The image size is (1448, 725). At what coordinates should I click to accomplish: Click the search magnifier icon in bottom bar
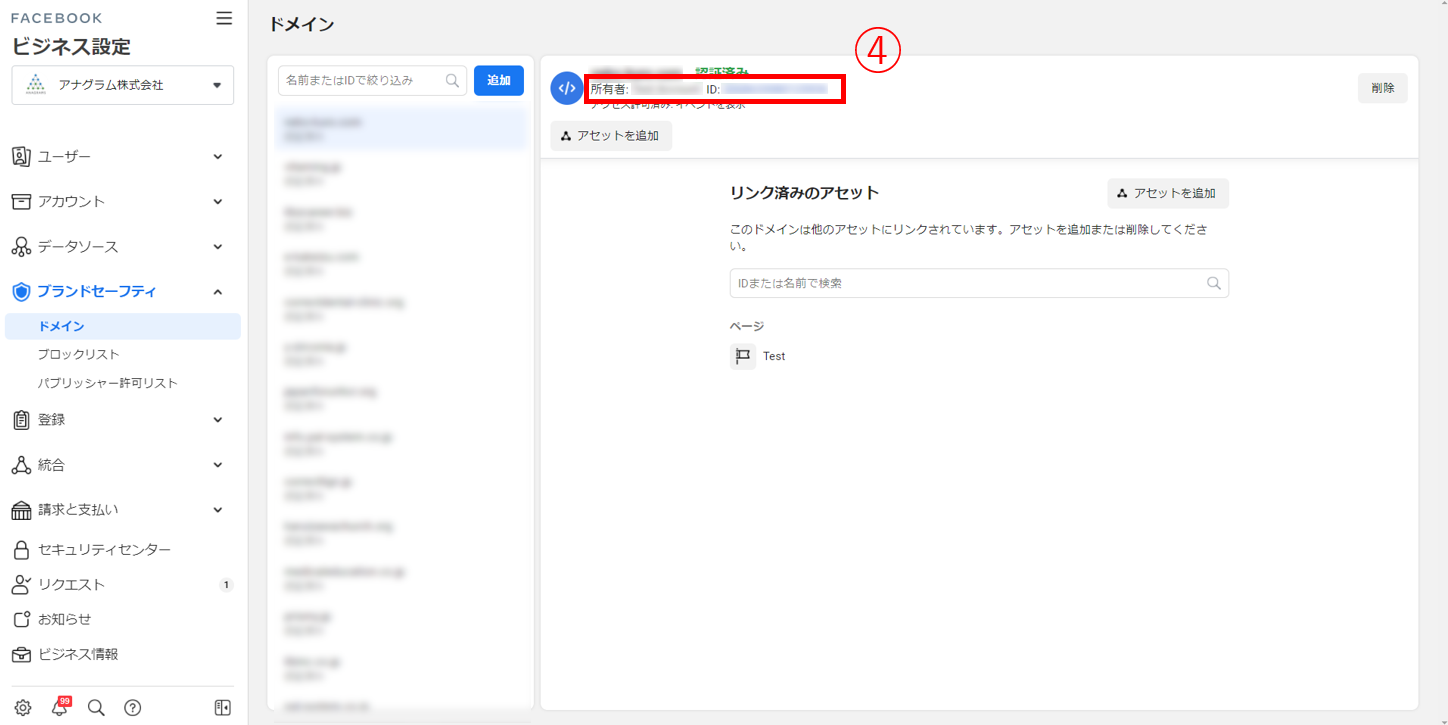(96, 707)
